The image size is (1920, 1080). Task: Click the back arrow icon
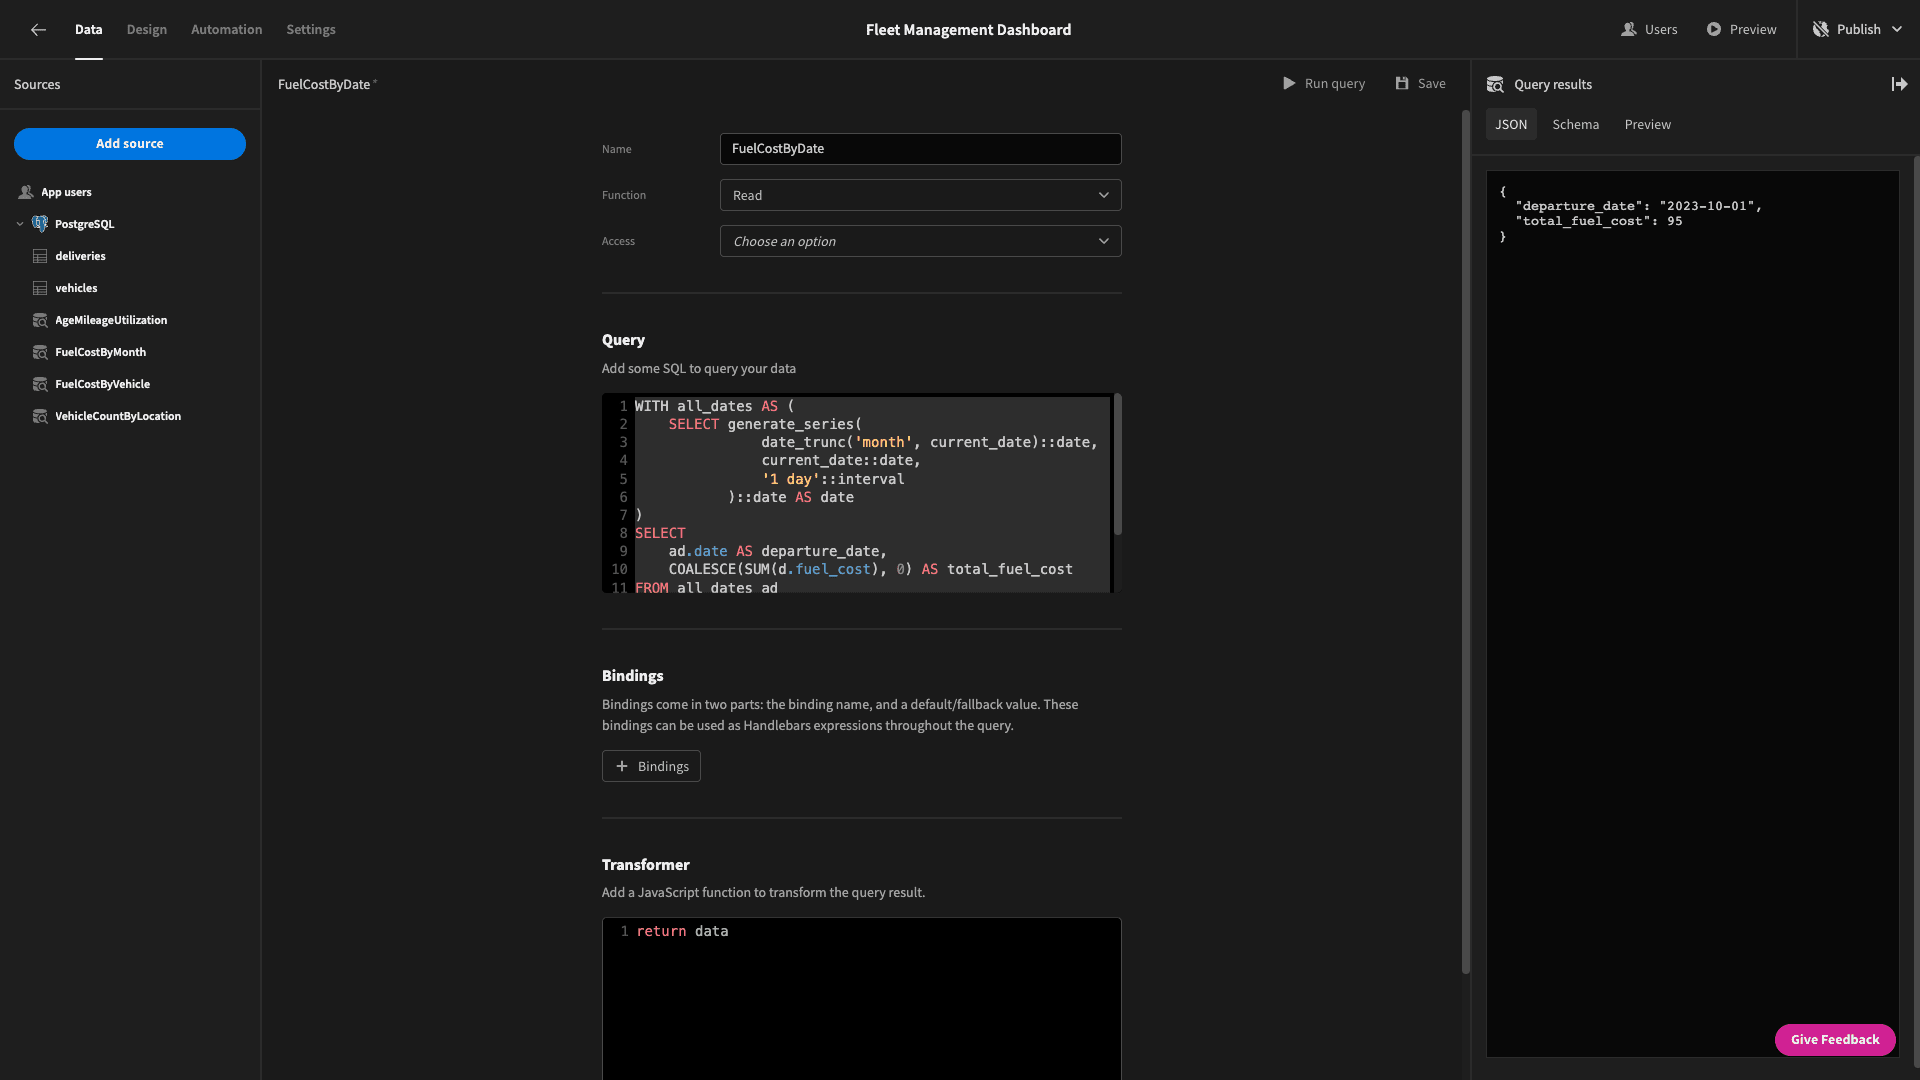38,30
